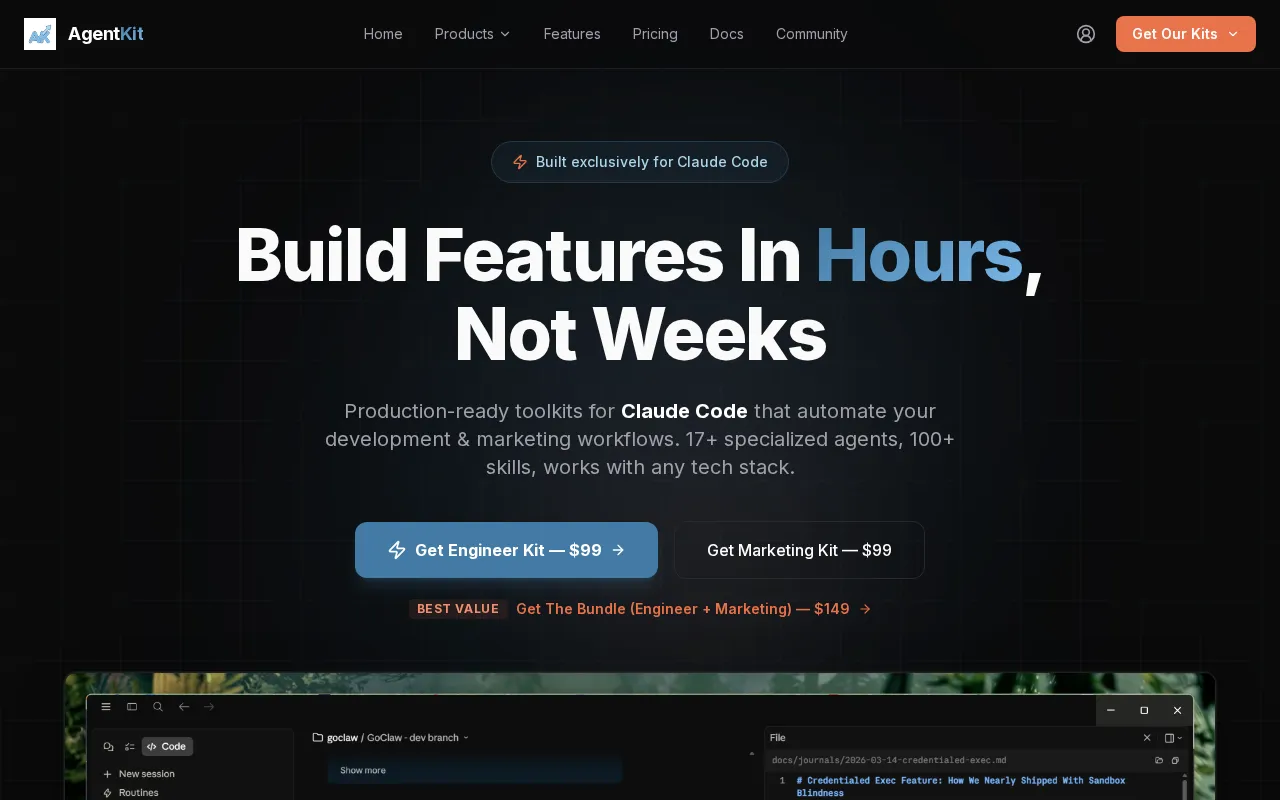
Task: Click the arrow on the Engineer Kit button
Action: point(618,550)
